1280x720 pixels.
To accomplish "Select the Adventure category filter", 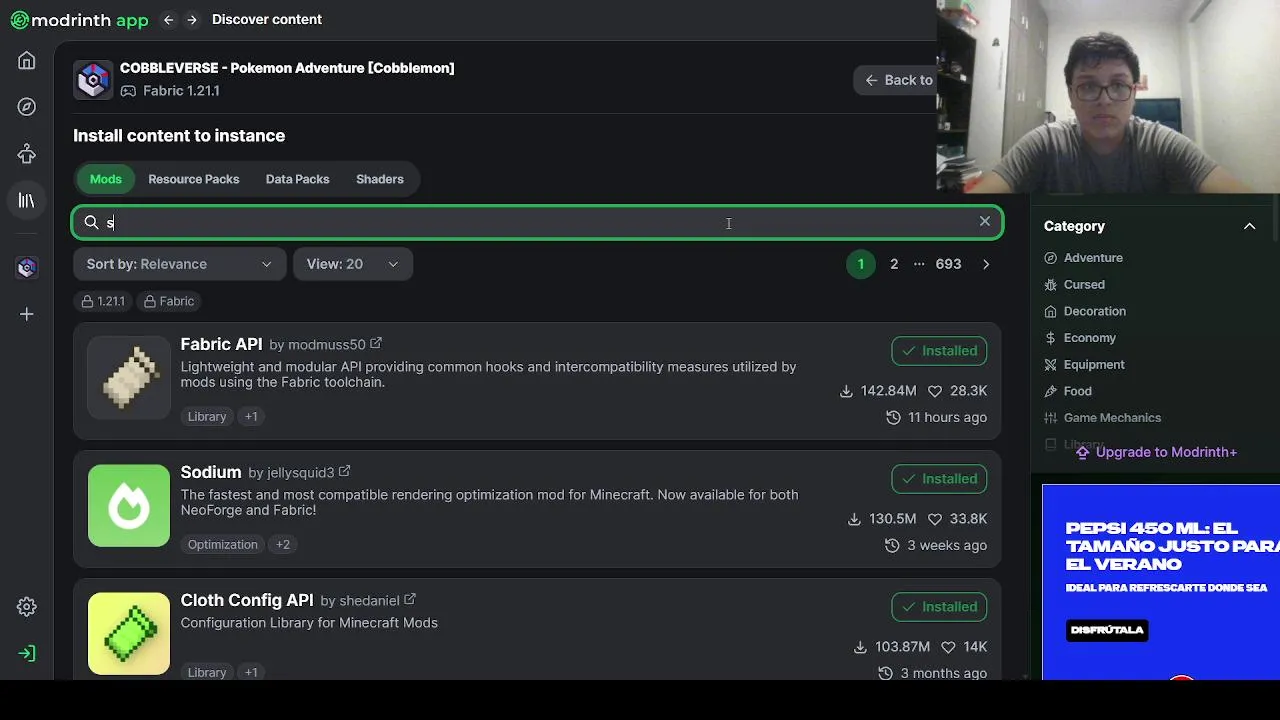I will pyautogui.click(x=1083, y=258).
